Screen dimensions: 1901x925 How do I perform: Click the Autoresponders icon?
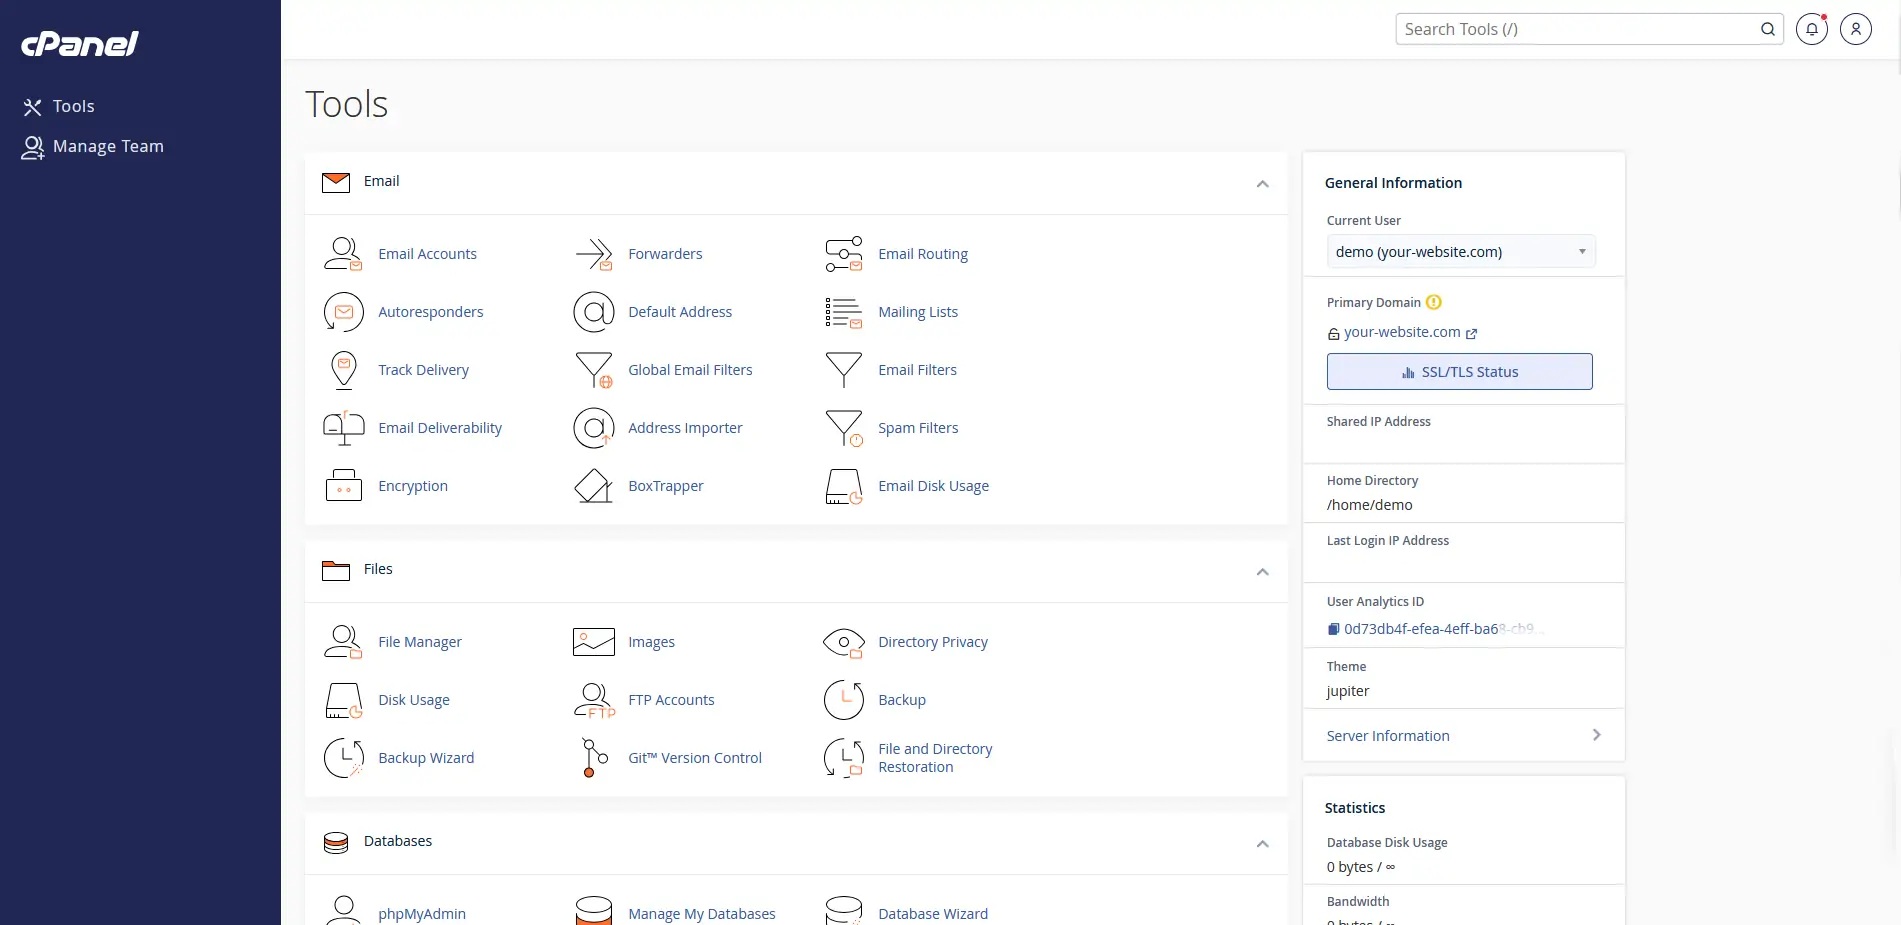[343, 312]
